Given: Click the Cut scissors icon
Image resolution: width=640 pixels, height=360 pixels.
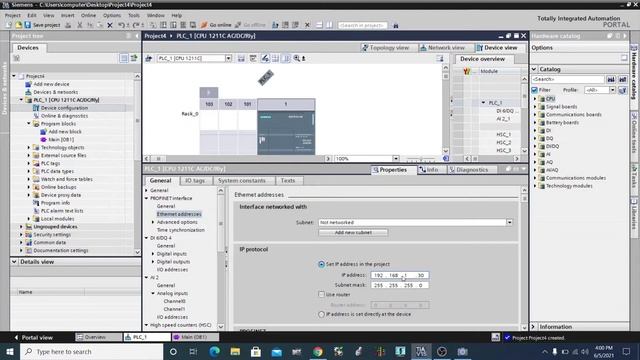Looking at the screenshot, I should tap(80, 25).
